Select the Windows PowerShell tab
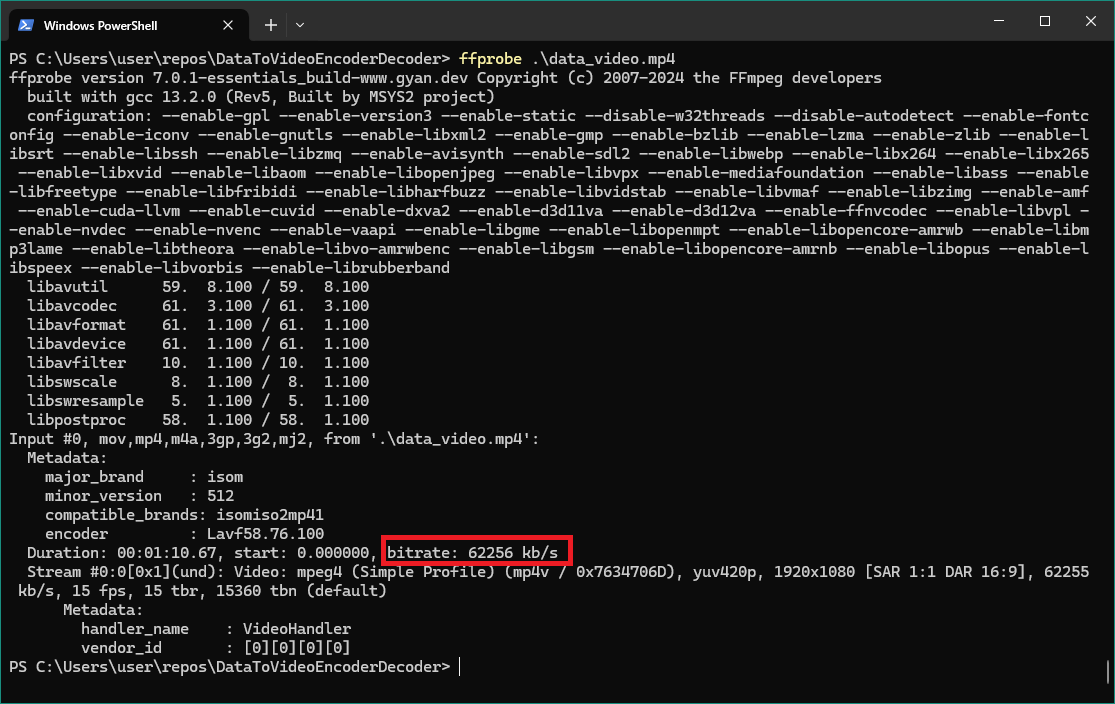Screen dimensions: 1115x704 128,25
